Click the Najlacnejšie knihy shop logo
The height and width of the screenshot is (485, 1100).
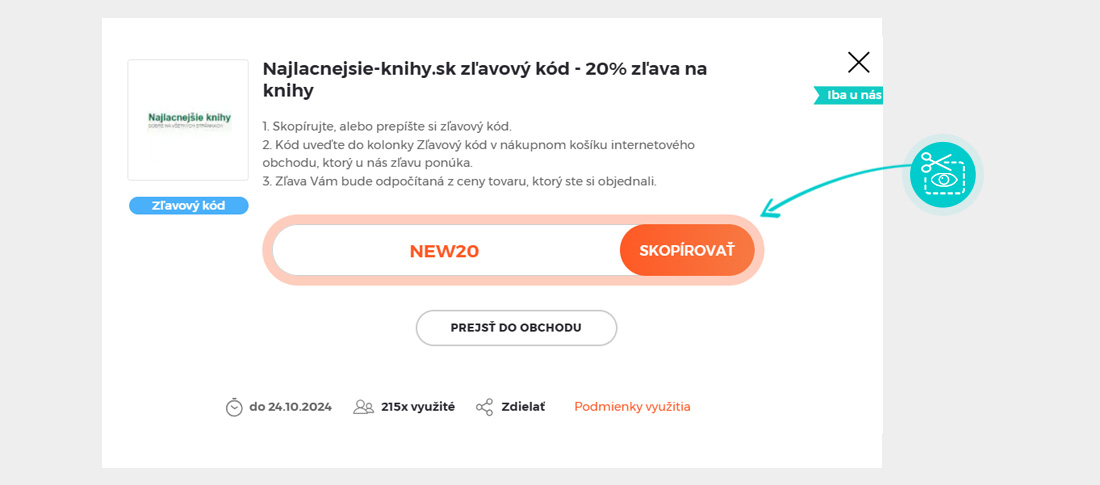pos(188,120)
